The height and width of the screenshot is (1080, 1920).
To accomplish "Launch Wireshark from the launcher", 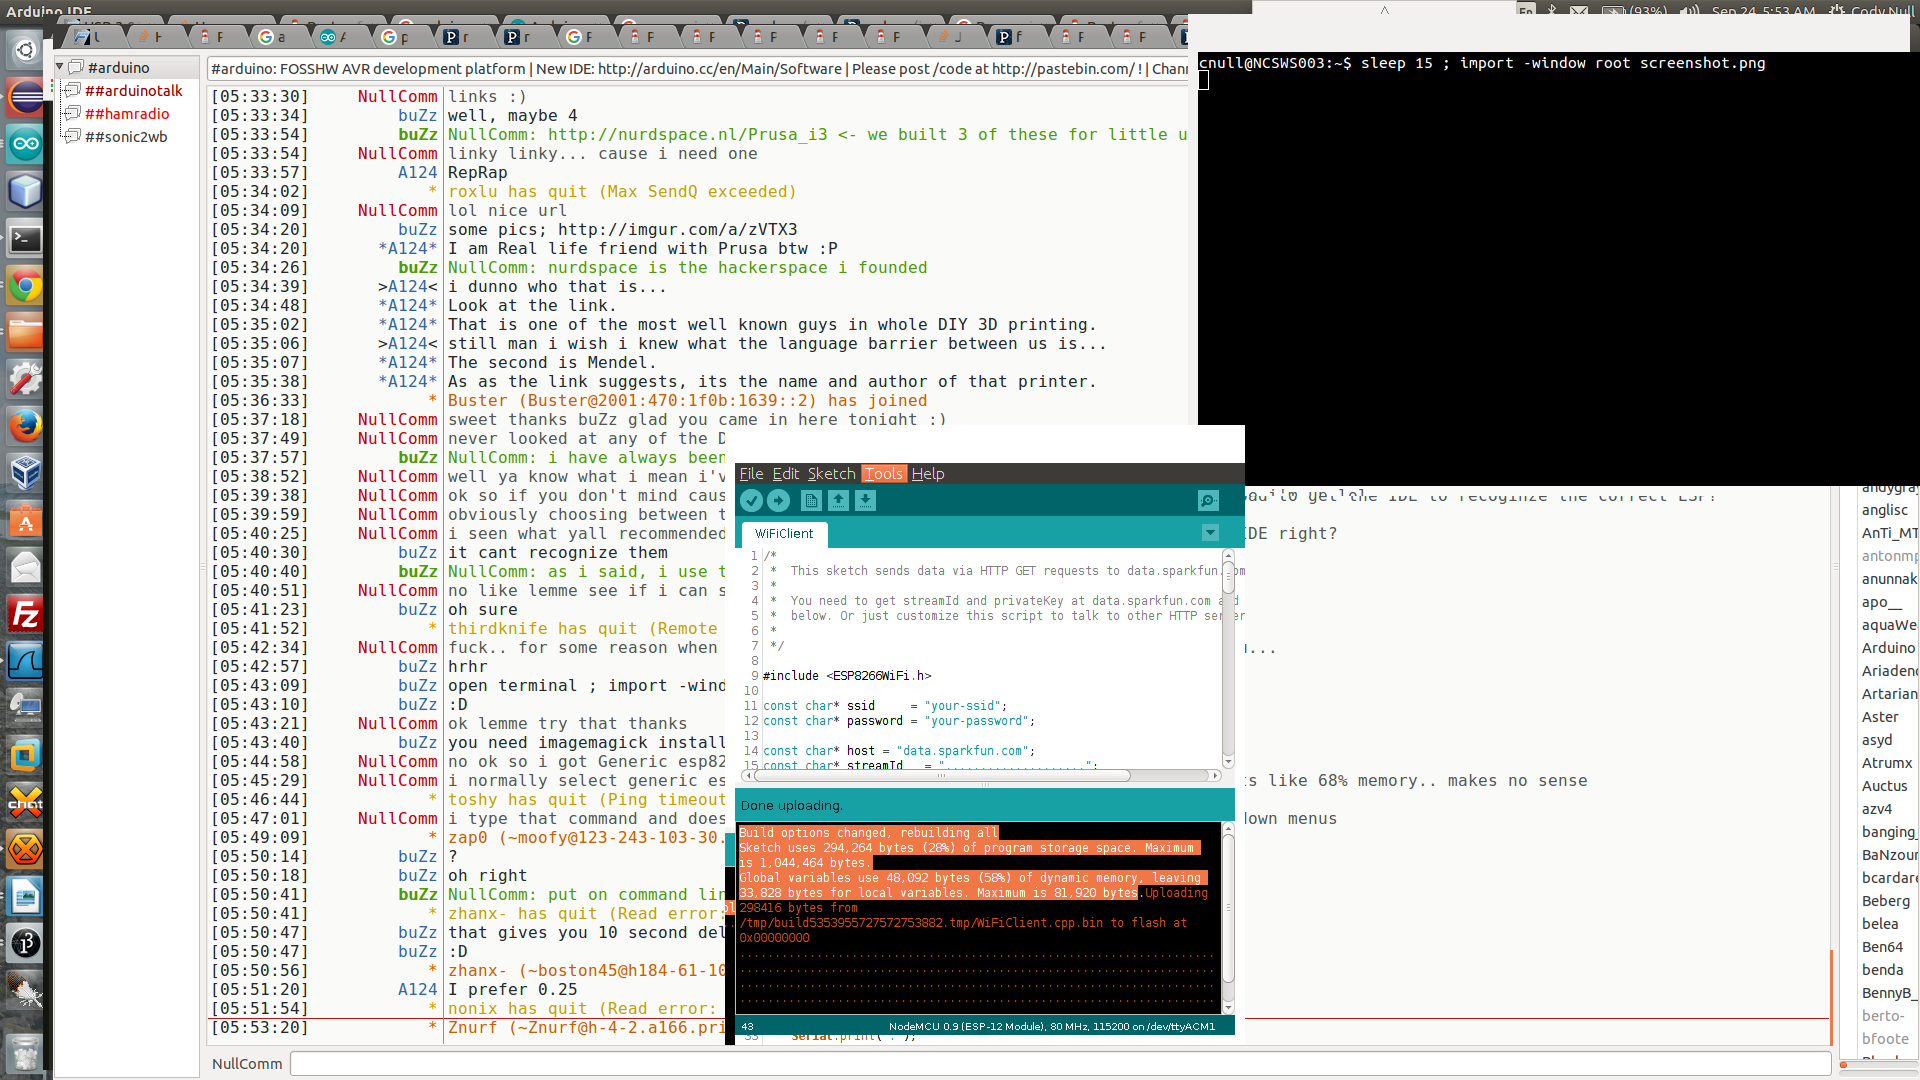I will tap(25, 662).
